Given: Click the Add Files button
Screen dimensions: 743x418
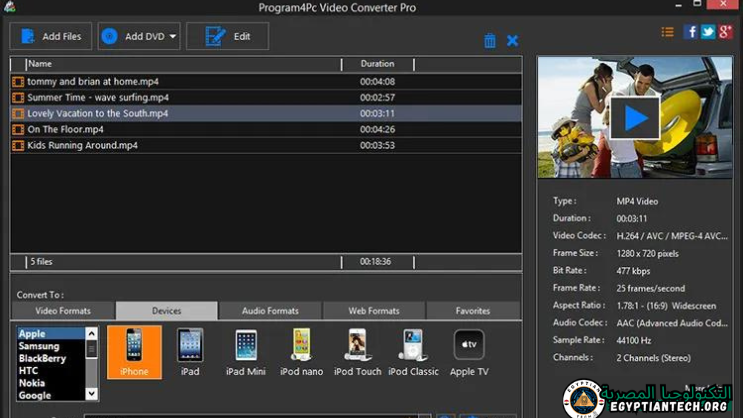Looking at the screenshot, I should (51, 37).
